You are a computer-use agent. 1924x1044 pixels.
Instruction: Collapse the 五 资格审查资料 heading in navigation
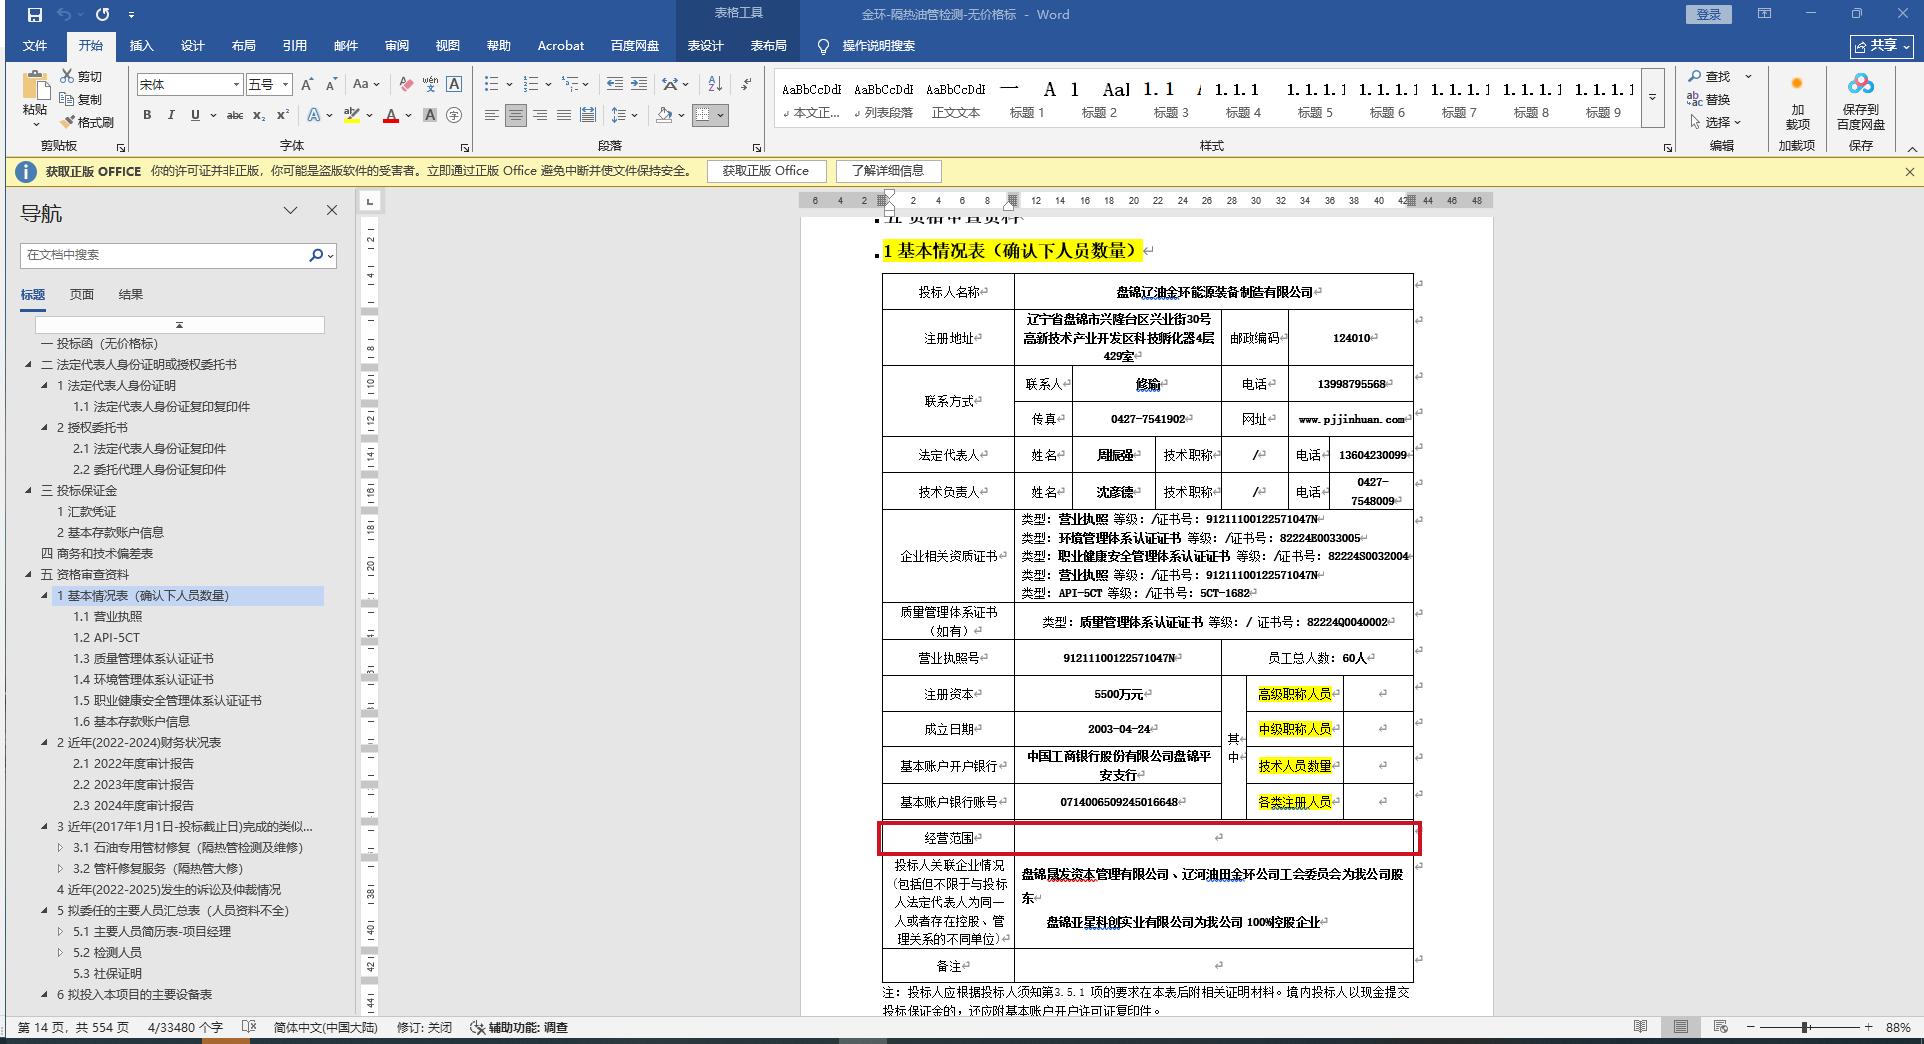pyautogui.click(x=28, y=574)
